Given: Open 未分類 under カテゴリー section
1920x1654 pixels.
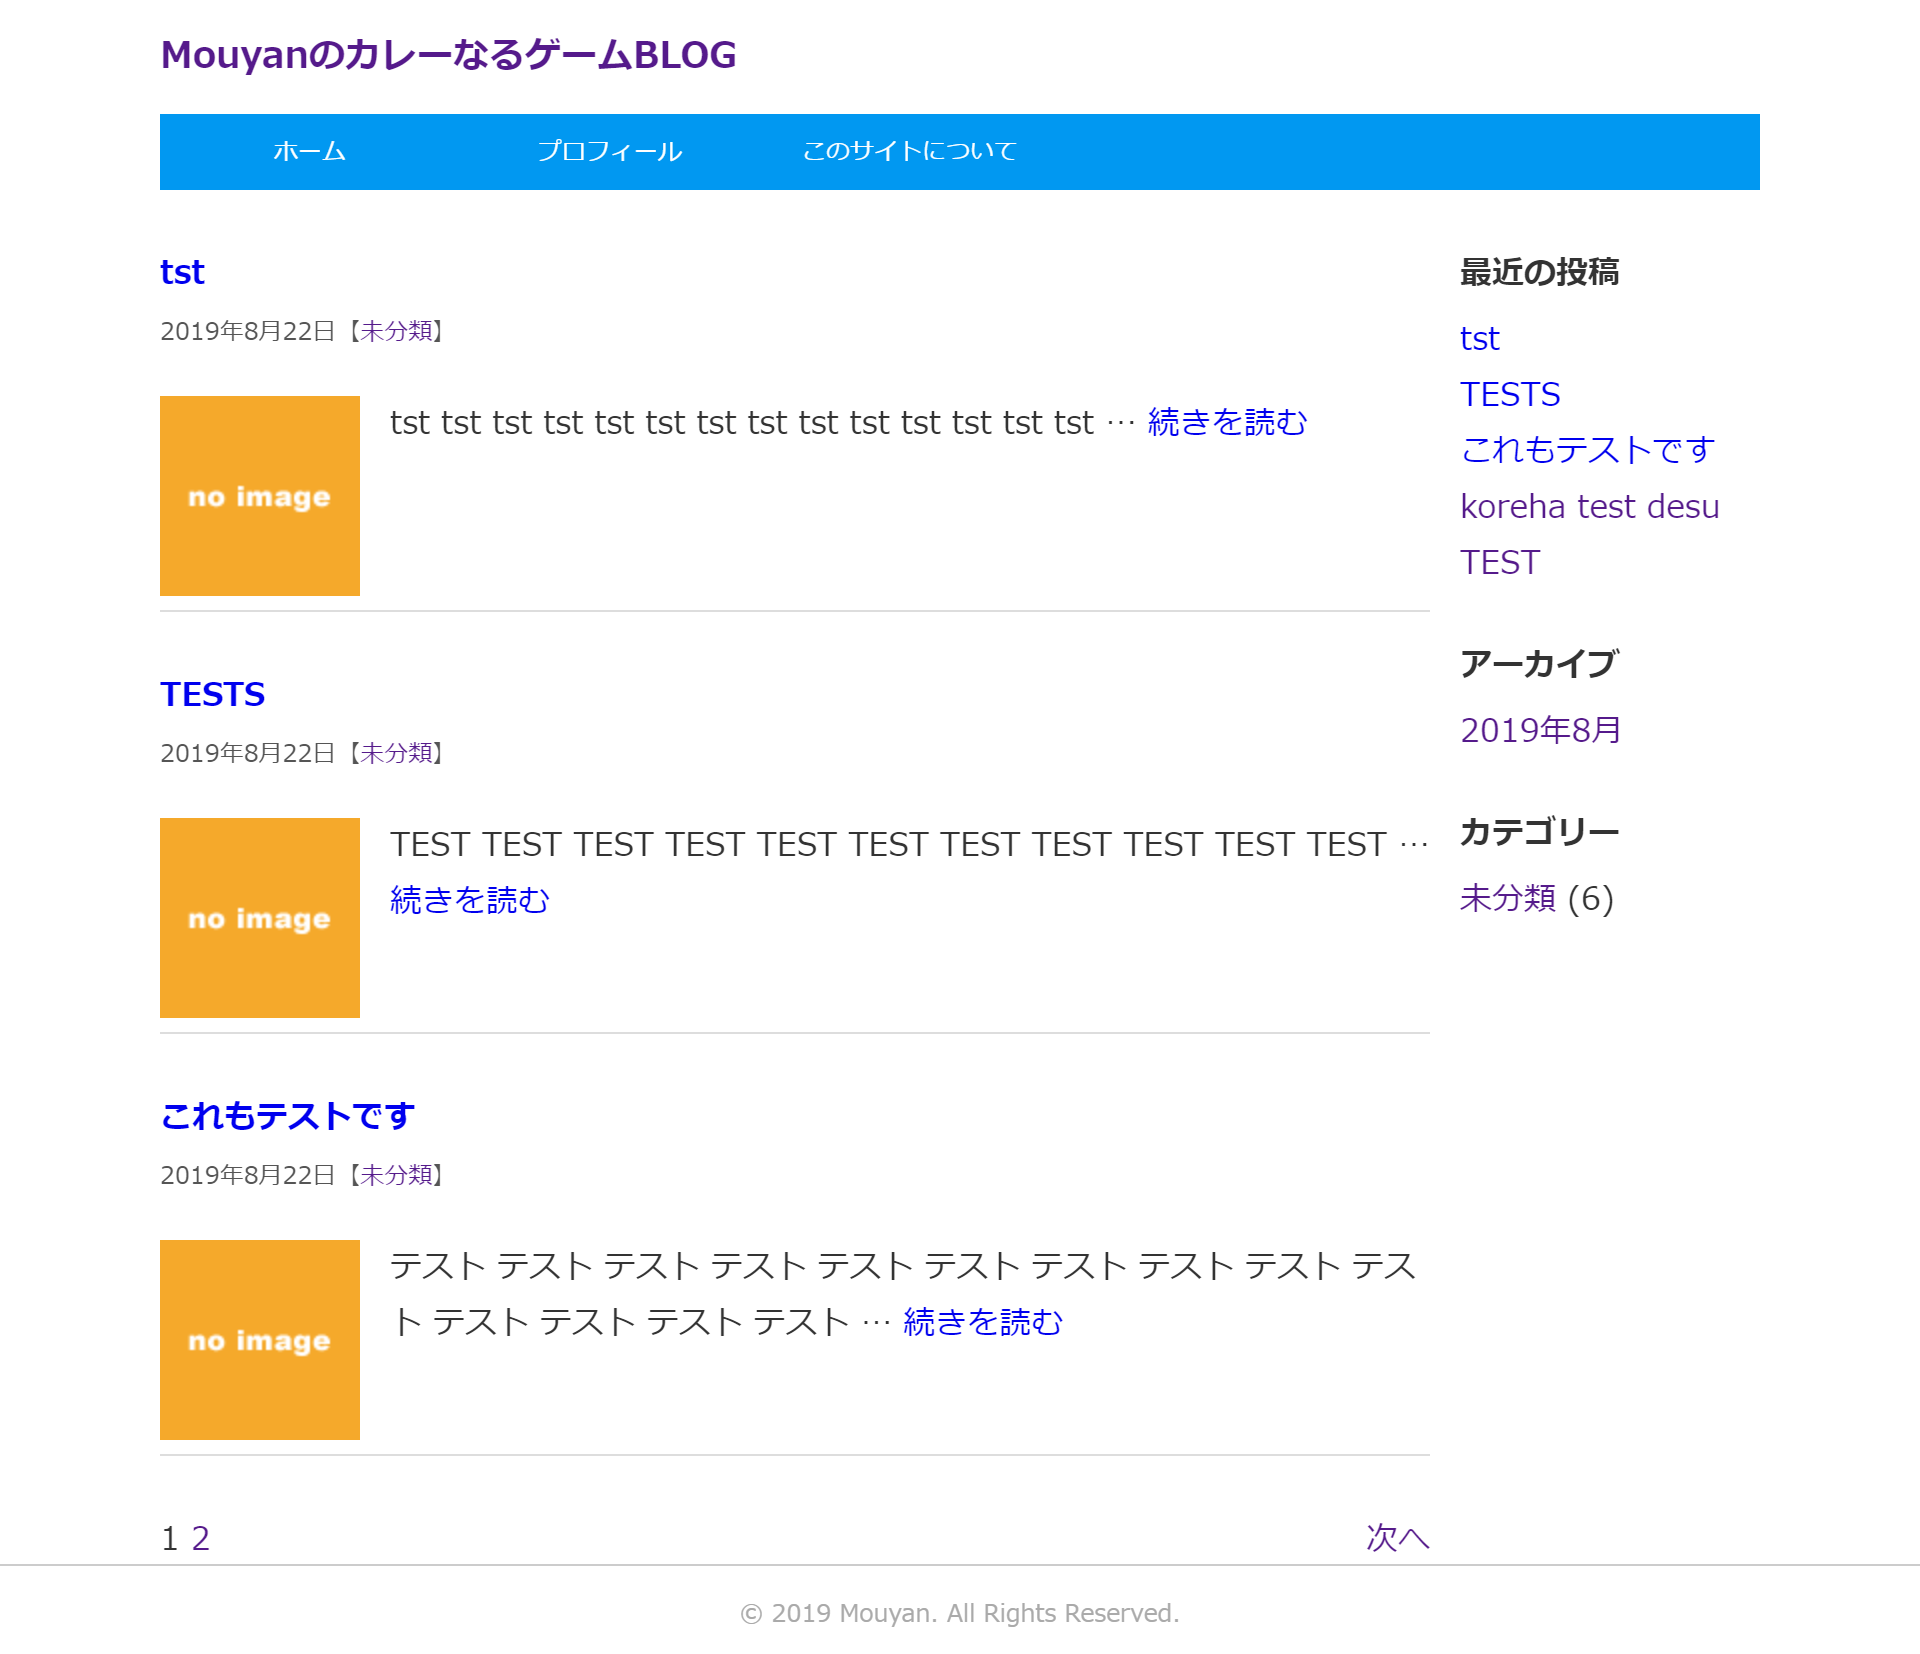Looking at the screenshot, I should point(1509,899).
